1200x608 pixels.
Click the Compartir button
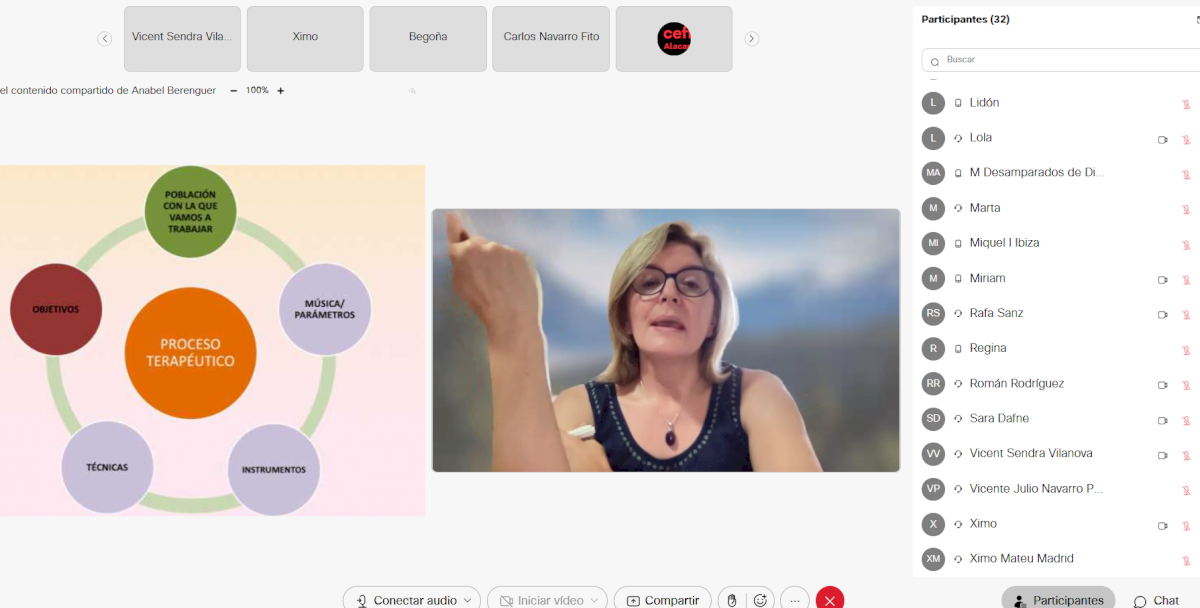[x=662, y=600]
